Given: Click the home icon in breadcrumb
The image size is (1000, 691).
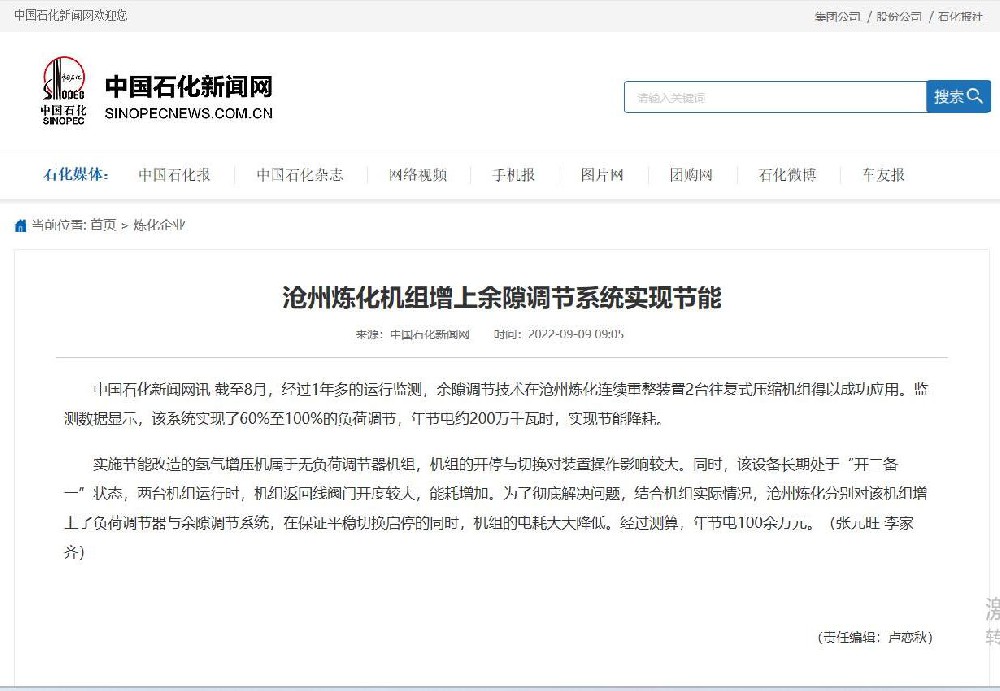Looking at the screenshot, I should [20, 225].
